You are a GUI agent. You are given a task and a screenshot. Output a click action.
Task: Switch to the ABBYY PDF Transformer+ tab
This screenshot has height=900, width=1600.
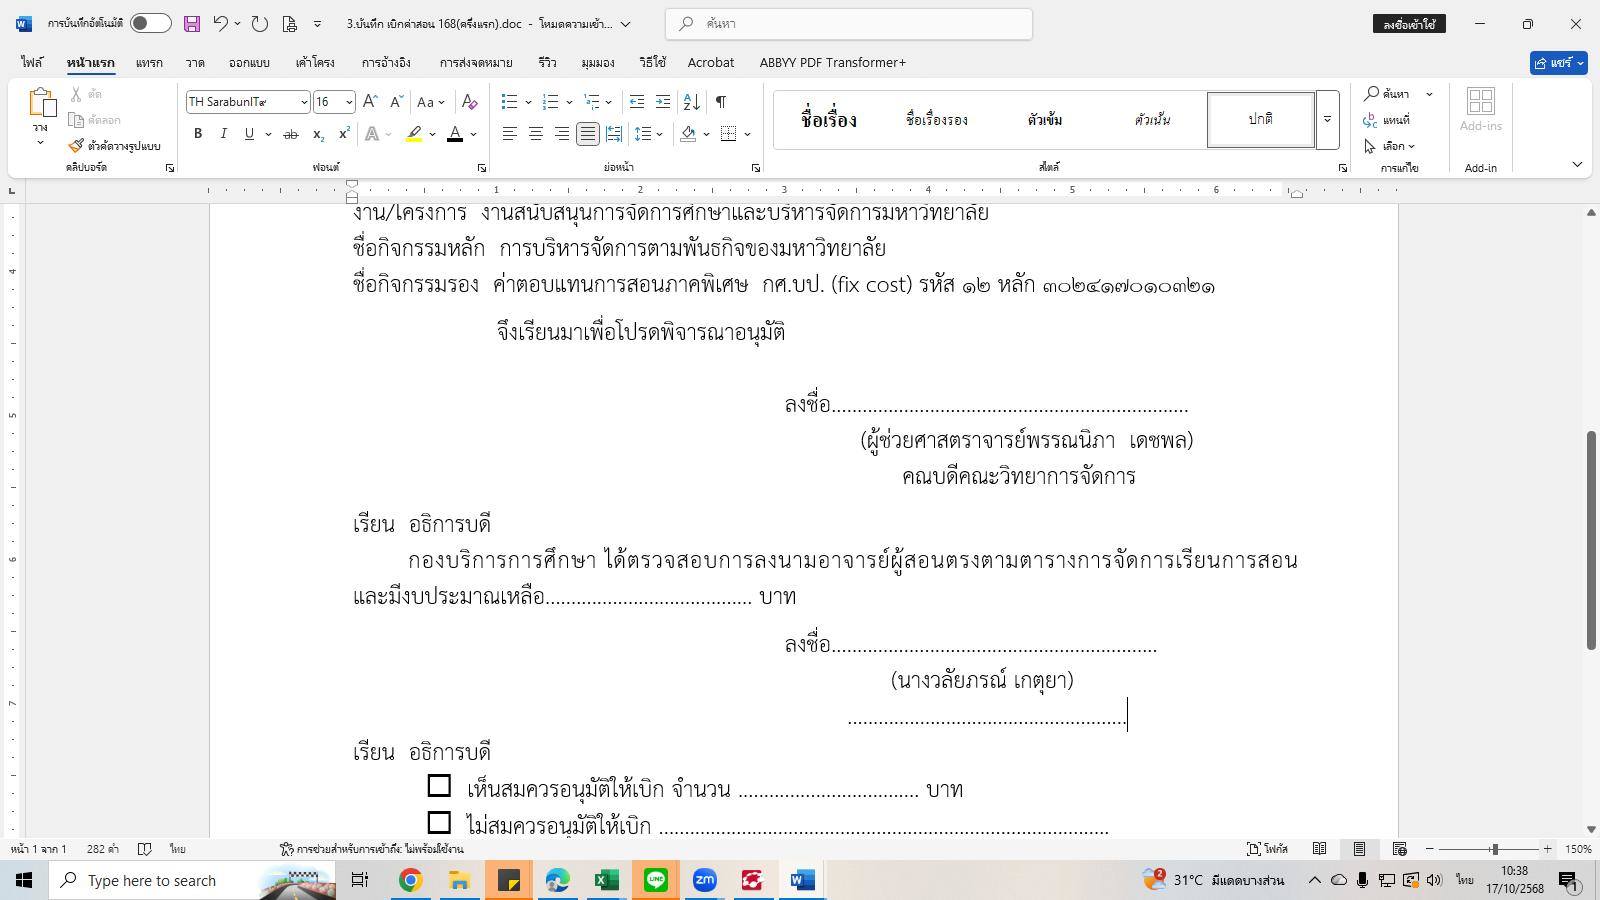pyautogui.click(x=832, y=62)
